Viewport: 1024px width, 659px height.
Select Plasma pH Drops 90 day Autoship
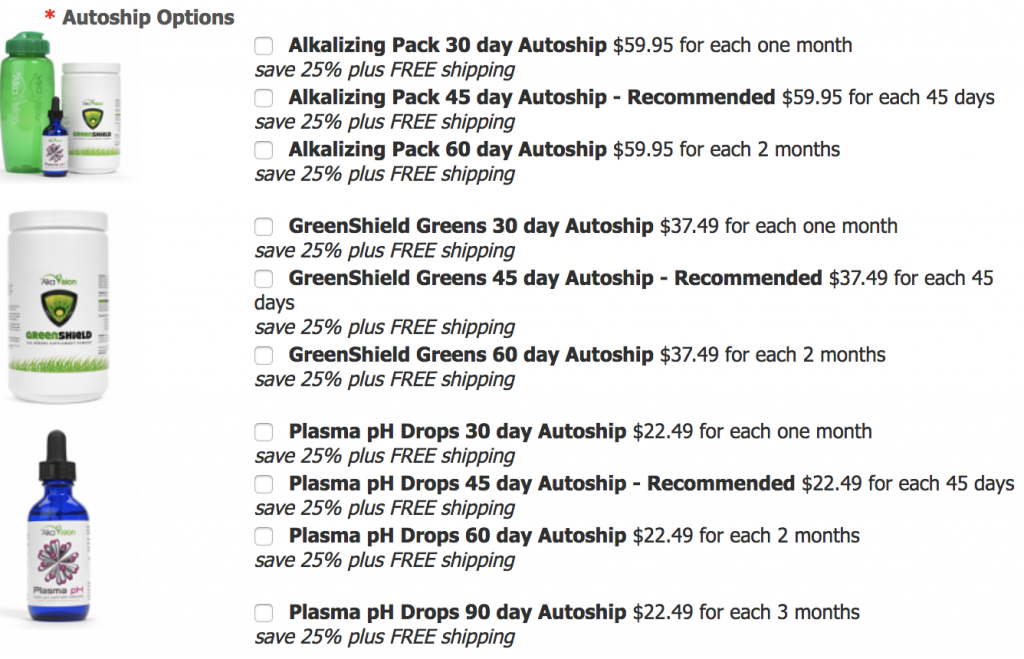[263, 613]
